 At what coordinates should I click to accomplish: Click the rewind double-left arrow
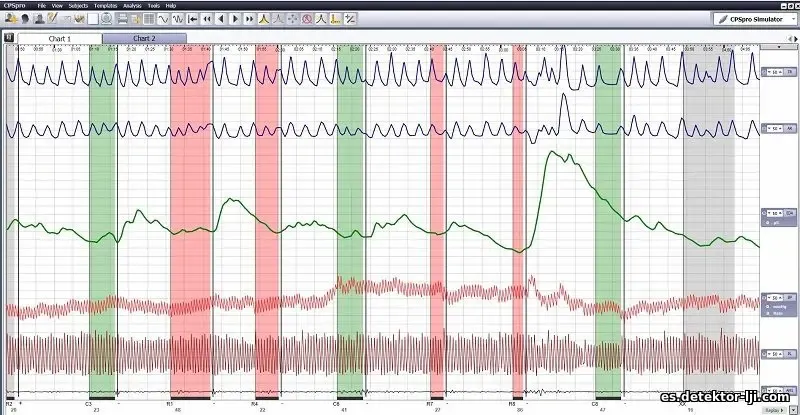(x=207, y=19)
